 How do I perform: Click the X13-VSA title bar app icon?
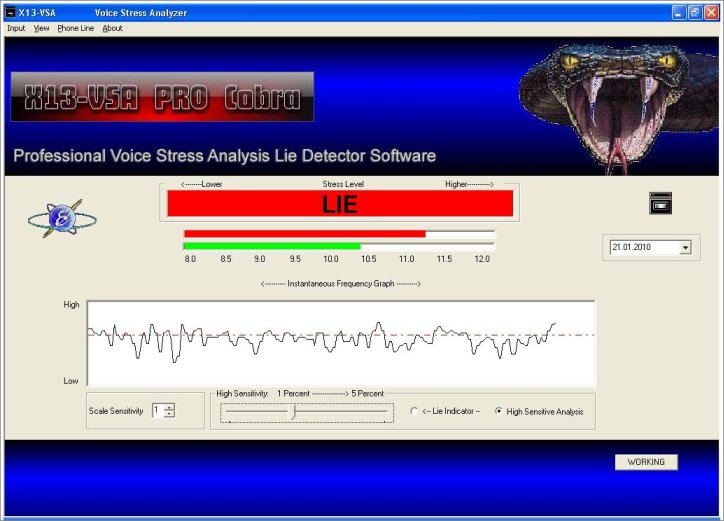click(x=10, y=12)
